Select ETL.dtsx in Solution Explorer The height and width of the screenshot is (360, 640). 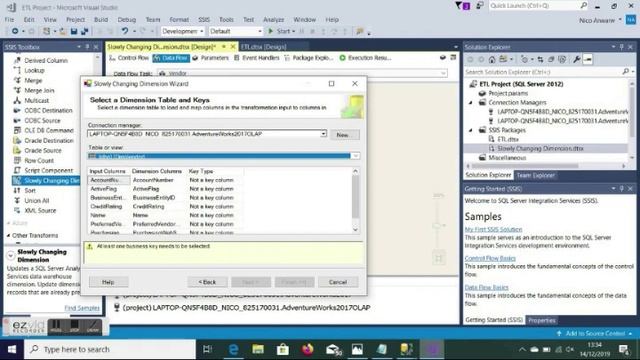coord(508,139)
